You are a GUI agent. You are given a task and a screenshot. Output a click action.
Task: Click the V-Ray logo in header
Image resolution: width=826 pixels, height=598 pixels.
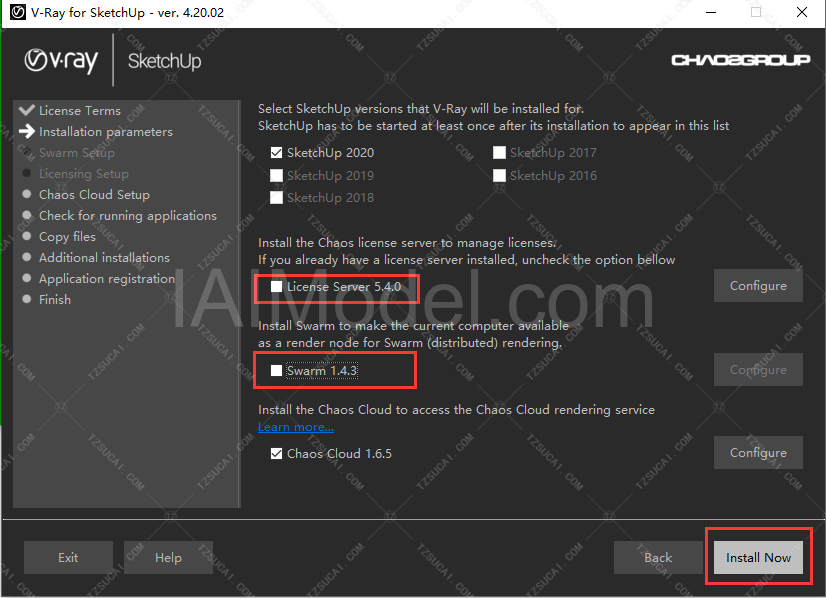pyautogui.click(x=61, y=61)
